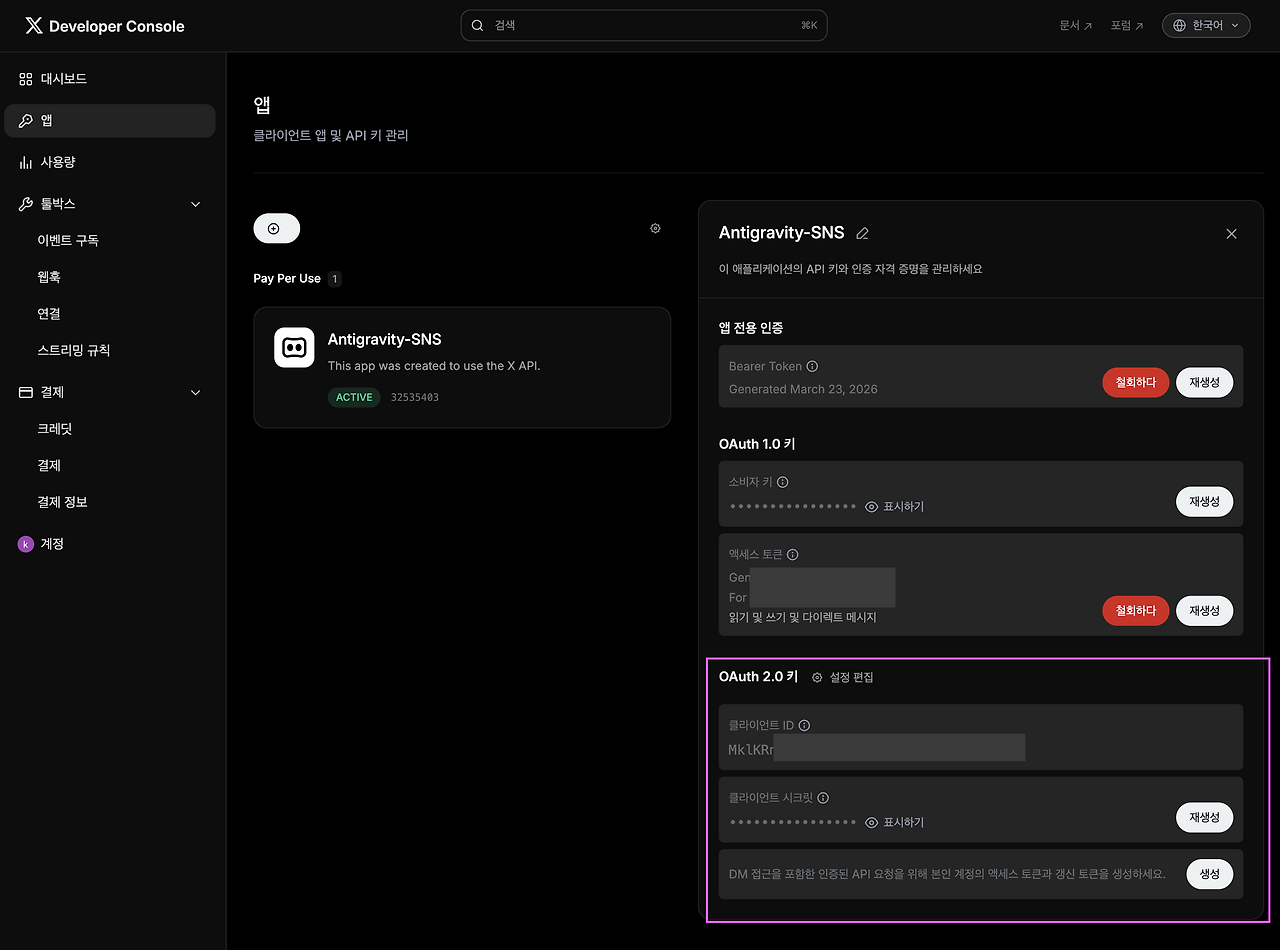Open 결제 정보 page
This screenshot has width=1280, height=950.
[62, 502]
